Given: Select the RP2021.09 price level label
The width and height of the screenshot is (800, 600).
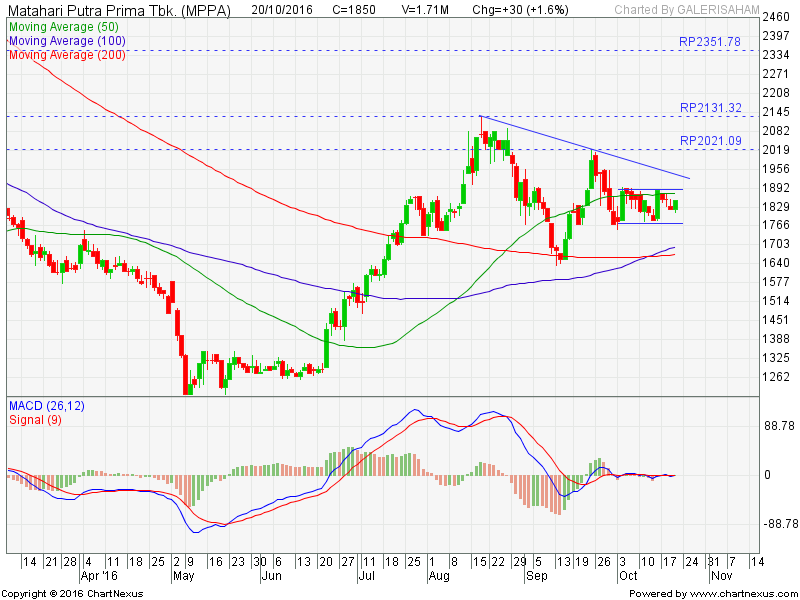Looking at the screenshot, I should 709,141.
